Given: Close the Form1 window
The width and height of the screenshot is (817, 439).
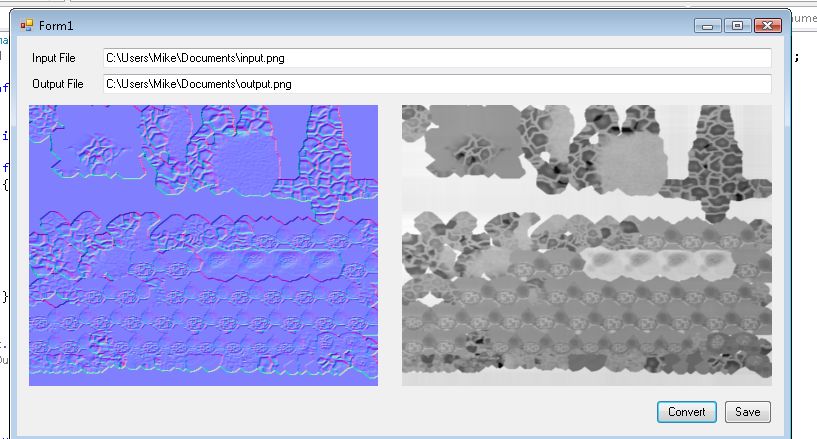Looking at the screenshot, I should [767, 25].
